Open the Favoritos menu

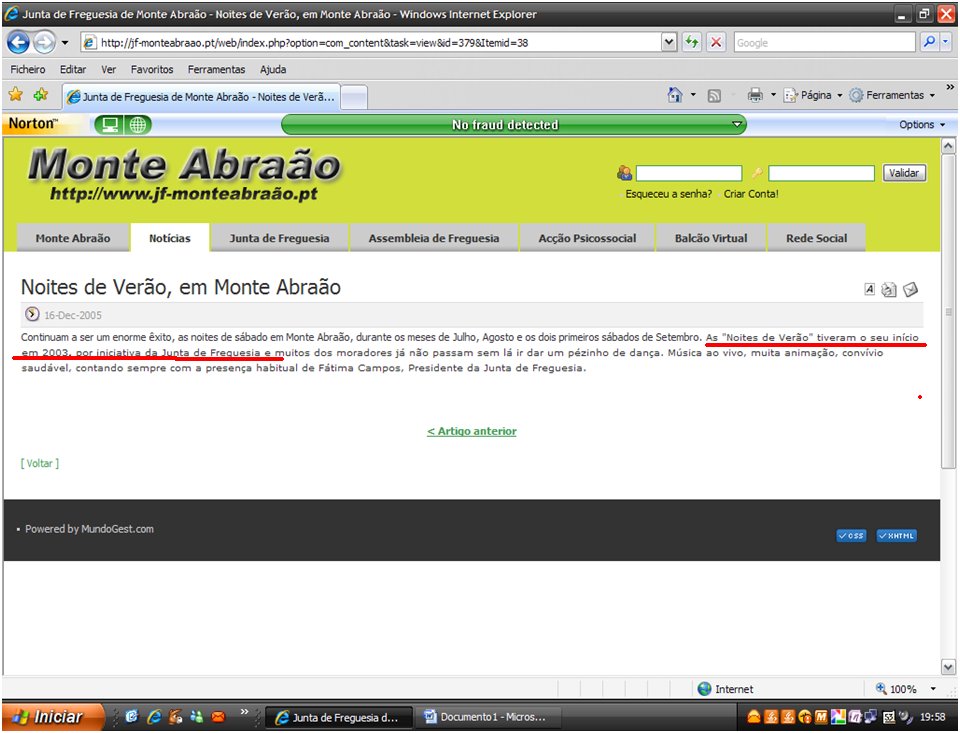click(152, 69)
